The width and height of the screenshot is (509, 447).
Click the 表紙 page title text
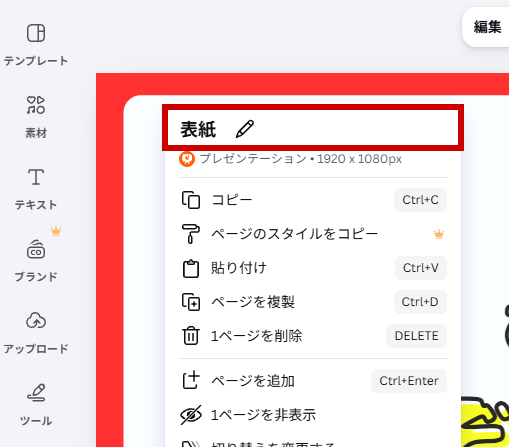(198, 129)
